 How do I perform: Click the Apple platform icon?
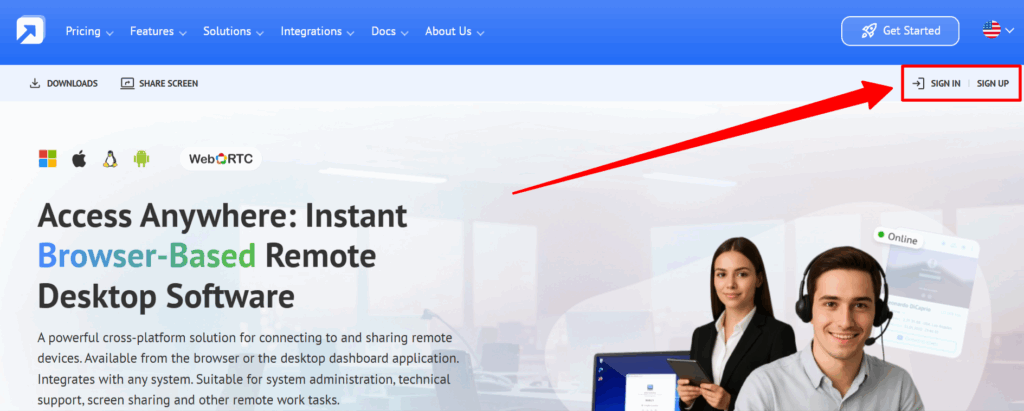pyautogui.click(x=79, y=158)
